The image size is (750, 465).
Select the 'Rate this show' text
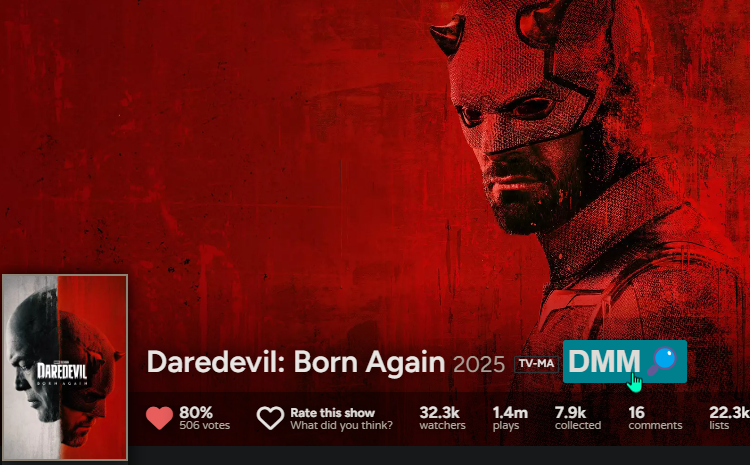332,412
